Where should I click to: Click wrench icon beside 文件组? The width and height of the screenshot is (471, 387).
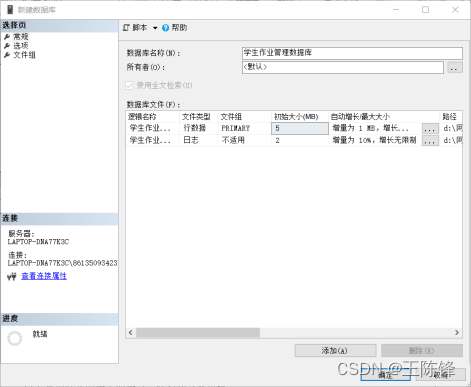[x=7, y=55]
